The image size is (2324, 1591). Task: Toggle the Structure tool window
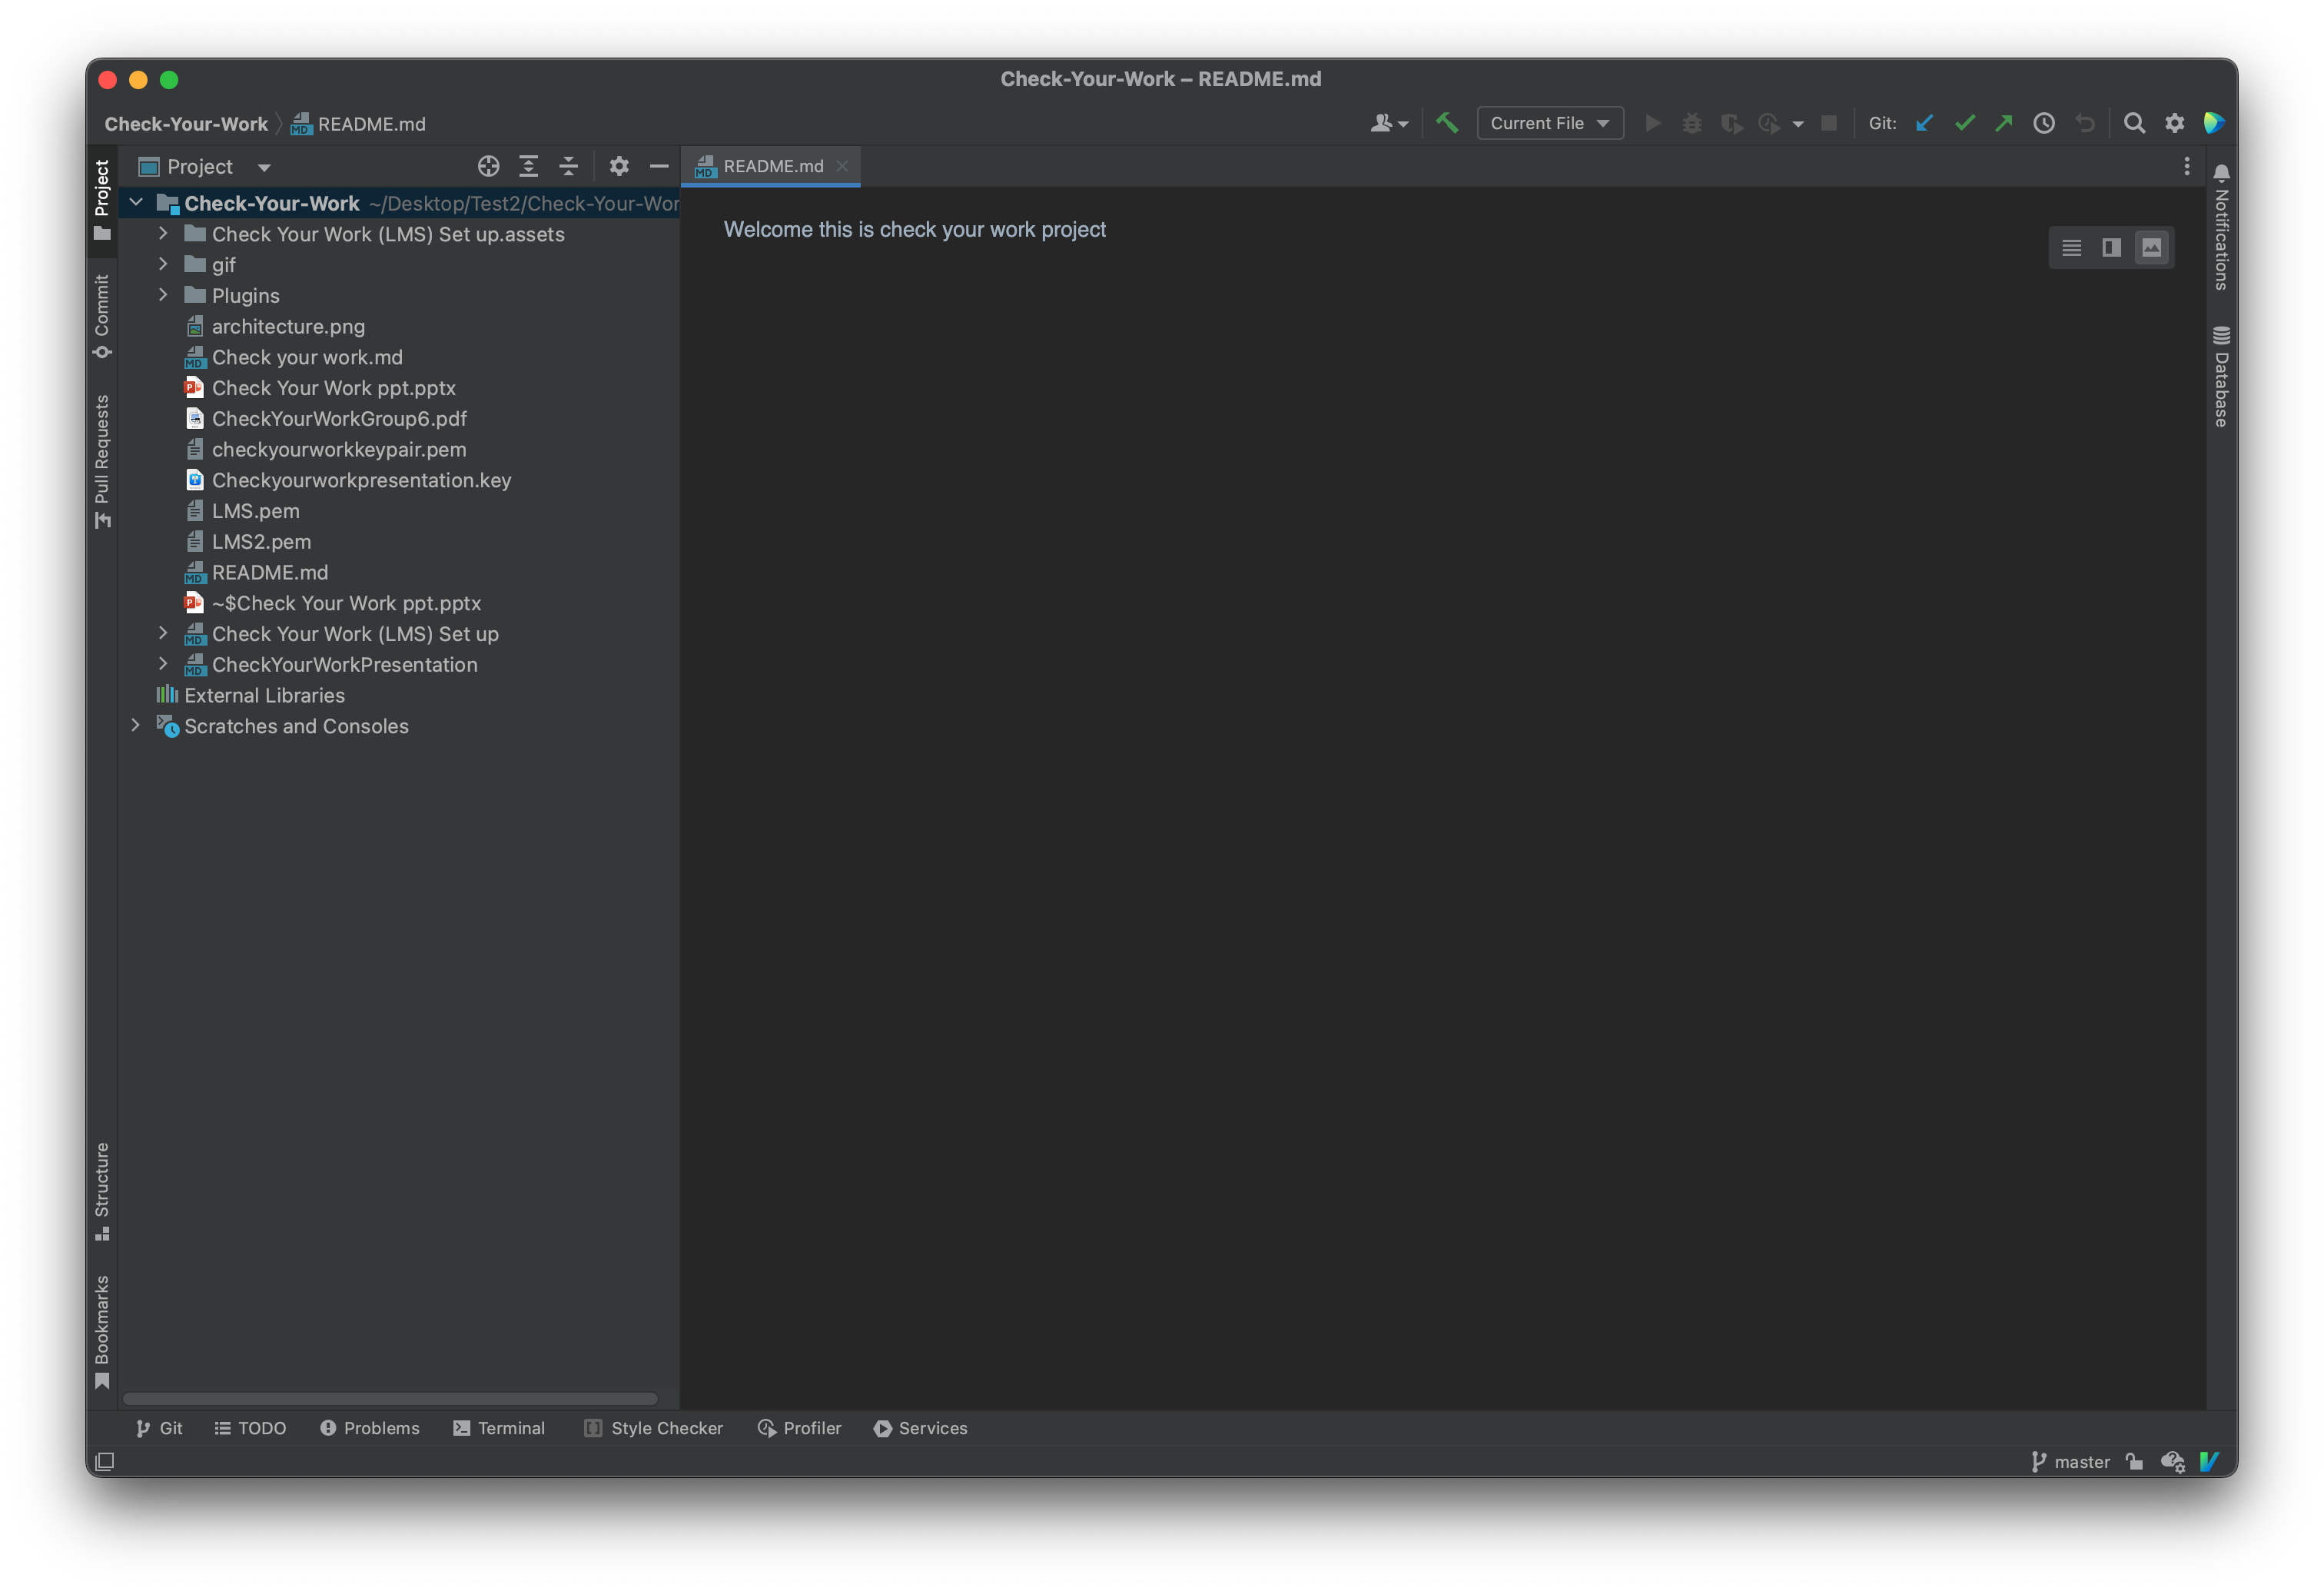pyautogui.click(x=102, y=1191)
